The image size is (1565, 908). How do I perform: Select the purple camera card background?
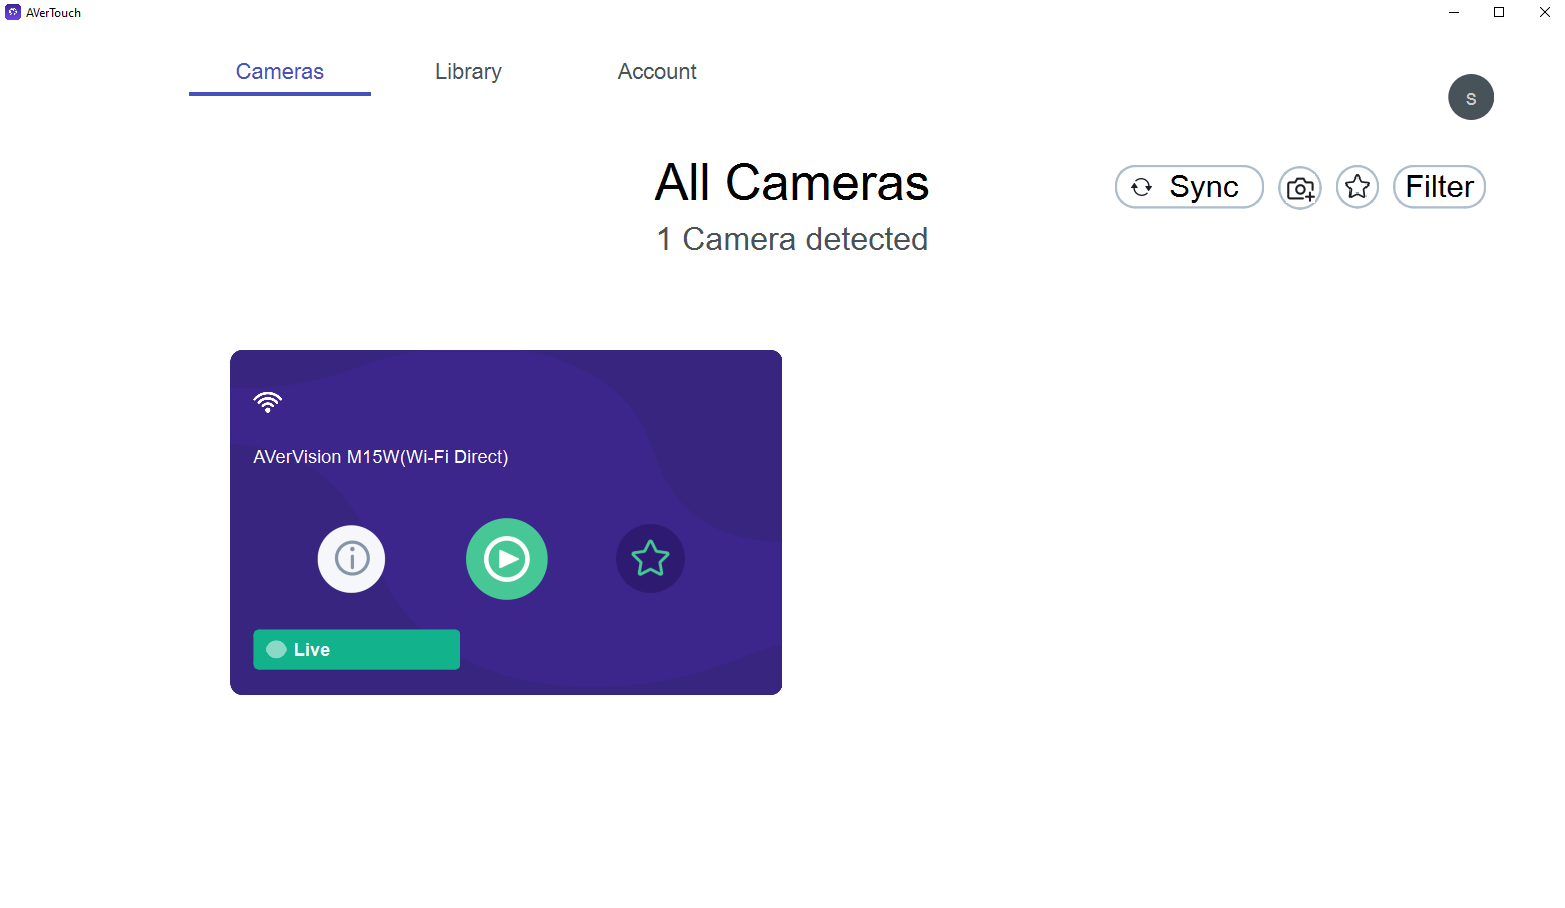coord(680,420)
